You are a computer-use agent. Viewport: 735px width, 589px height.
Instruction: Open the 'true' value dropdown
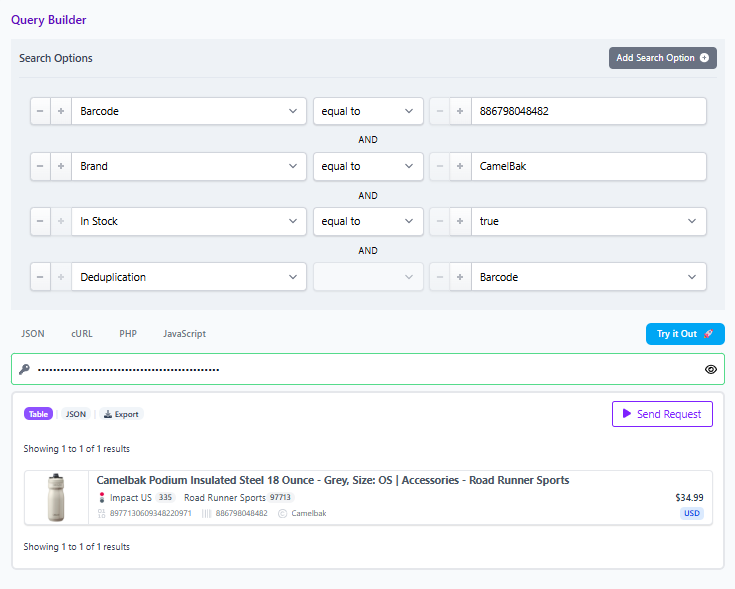coord(589,221)
